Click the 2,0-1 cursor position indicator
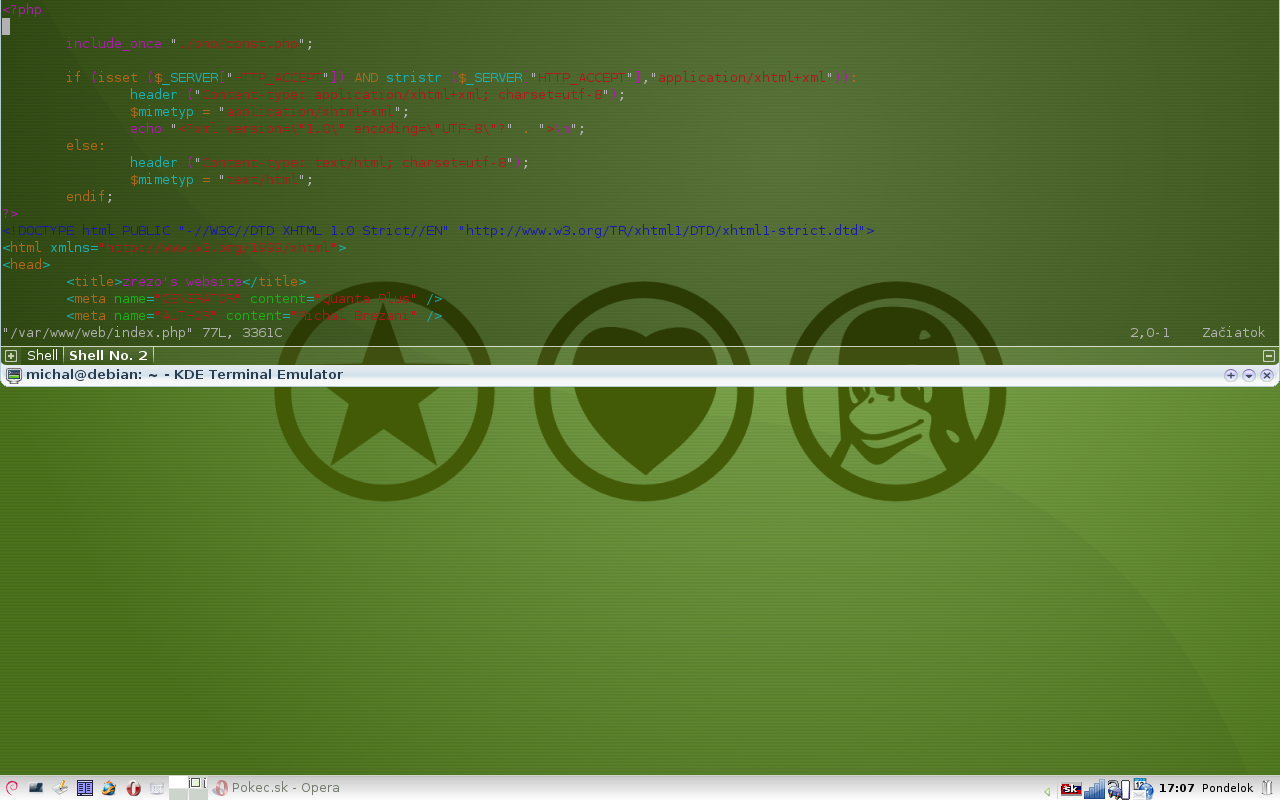 1150,332
